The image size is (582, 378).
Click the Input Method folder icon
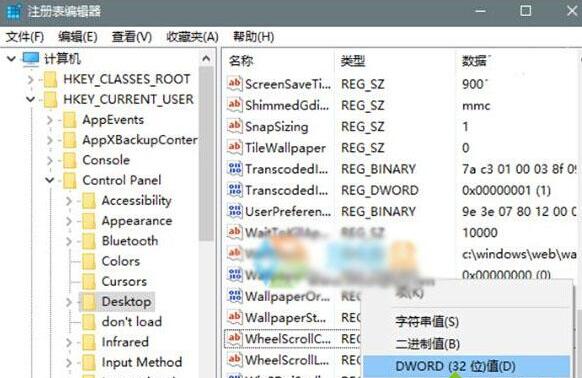(89, 362)
